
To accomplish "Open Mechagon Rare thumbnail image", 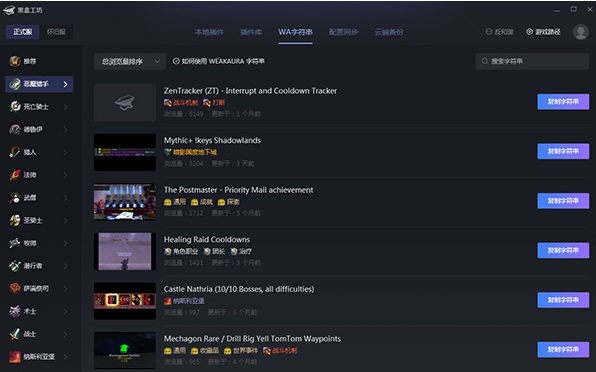I will pyautogui.click(x=125, y=350).
